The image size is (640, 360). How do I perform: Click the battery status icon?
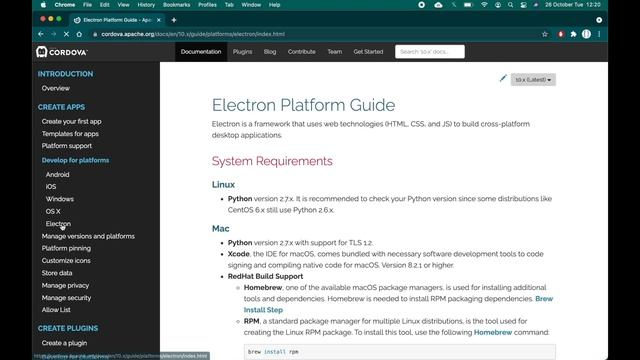coord(468,5)
